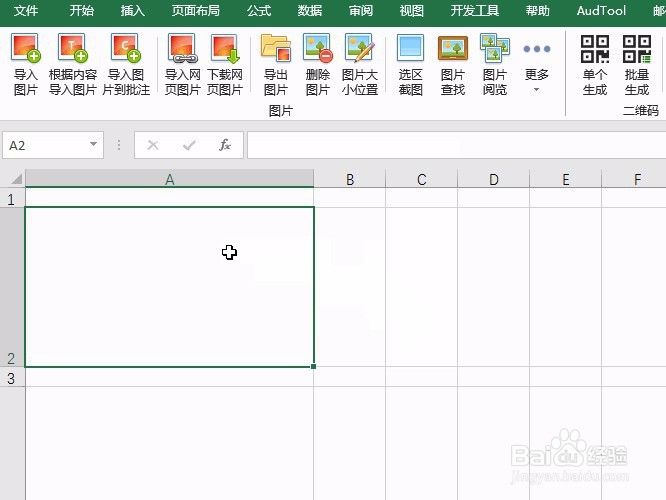Select column C header
Image resolution: width=666 pixels, height=500 pixels.
point(421,179)
